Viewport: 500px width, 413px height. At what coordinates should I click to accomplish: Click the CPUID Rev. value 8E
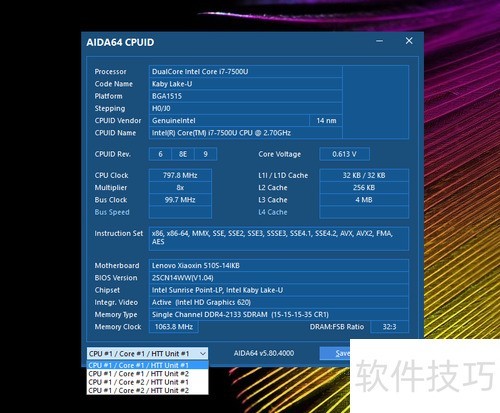coord(183,154)
